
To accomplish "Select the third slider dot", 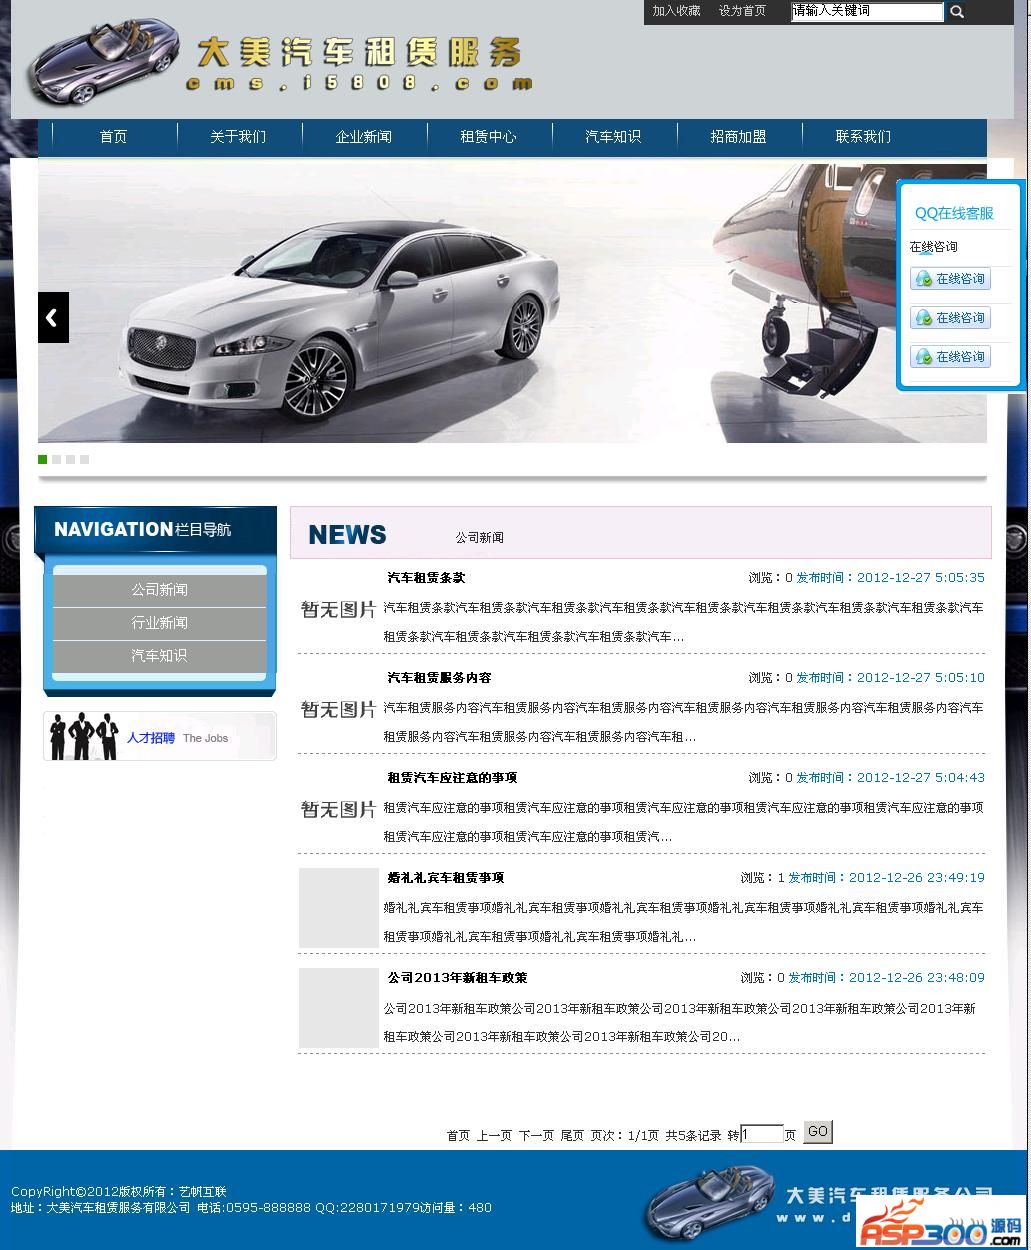I will [x=71, y=459].
